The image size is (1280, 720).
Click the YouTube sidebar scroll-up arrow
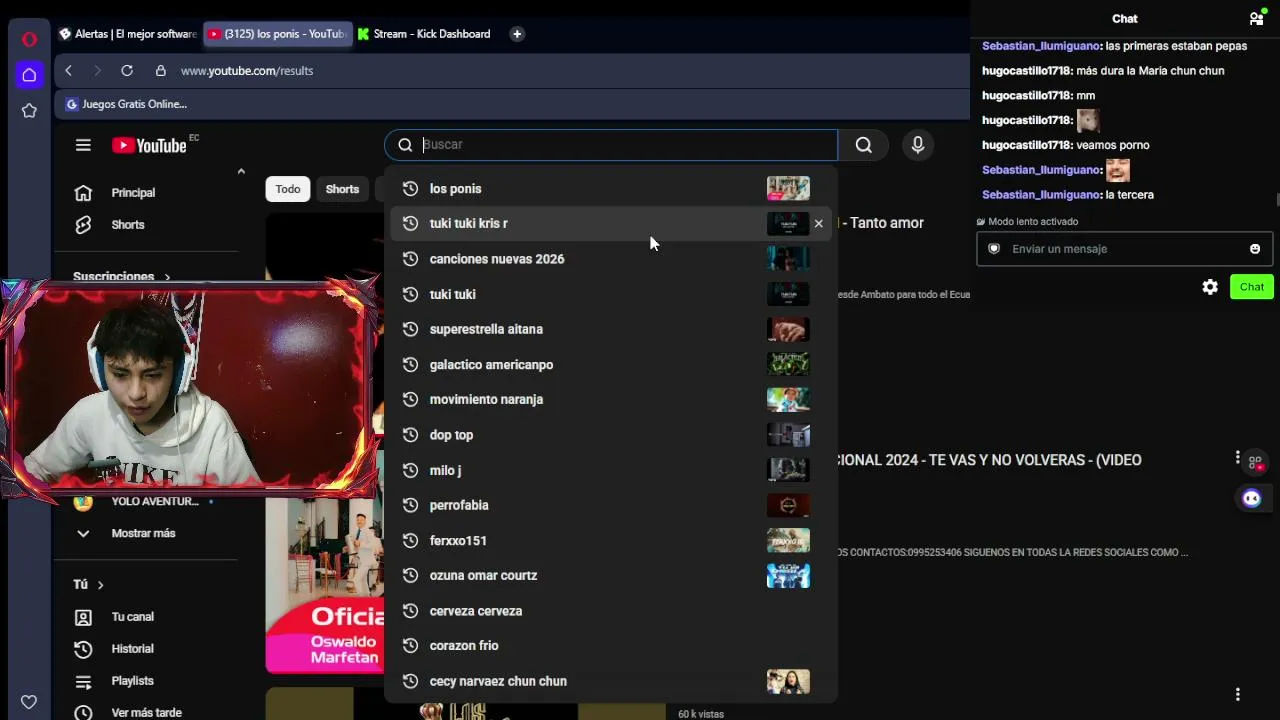click(x=241, y=172)
